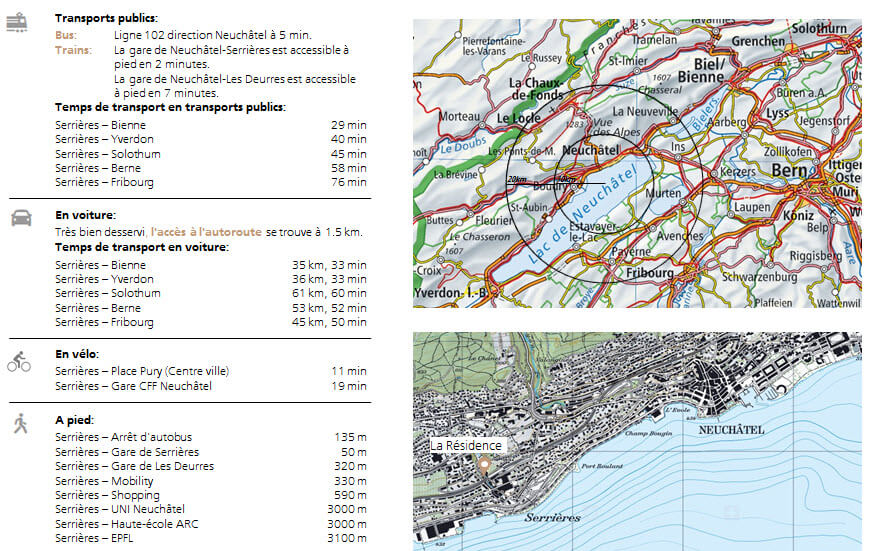Click Le Locle label on the regional map

point(518,118)
